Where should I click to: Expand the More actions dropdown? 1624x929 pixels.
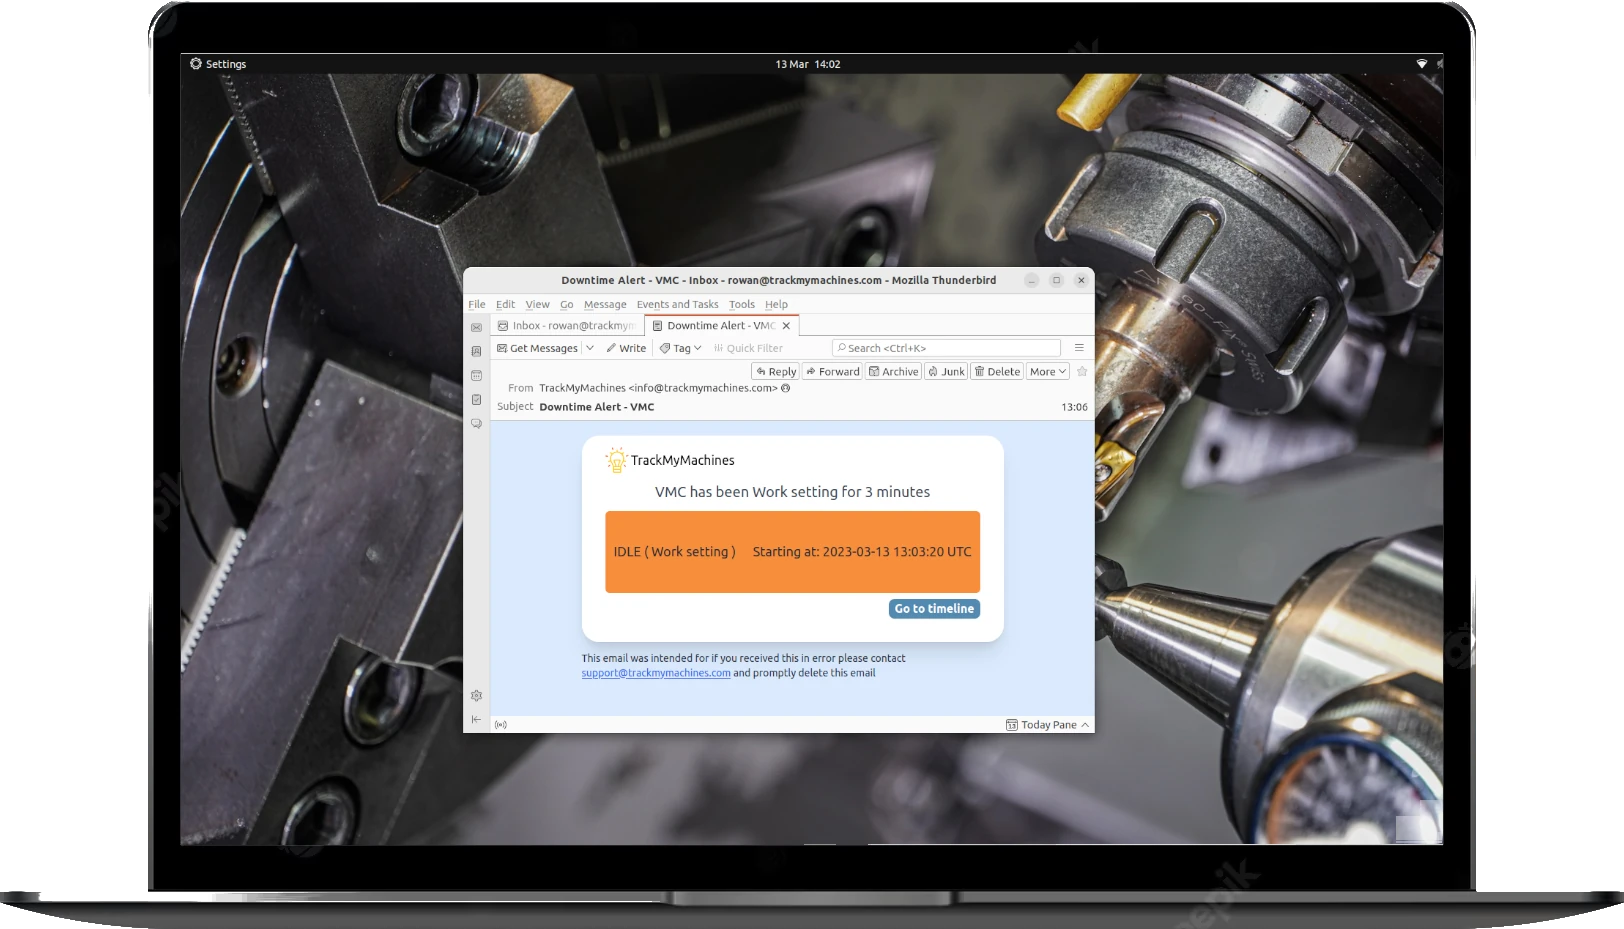(x=1046, y=371)
